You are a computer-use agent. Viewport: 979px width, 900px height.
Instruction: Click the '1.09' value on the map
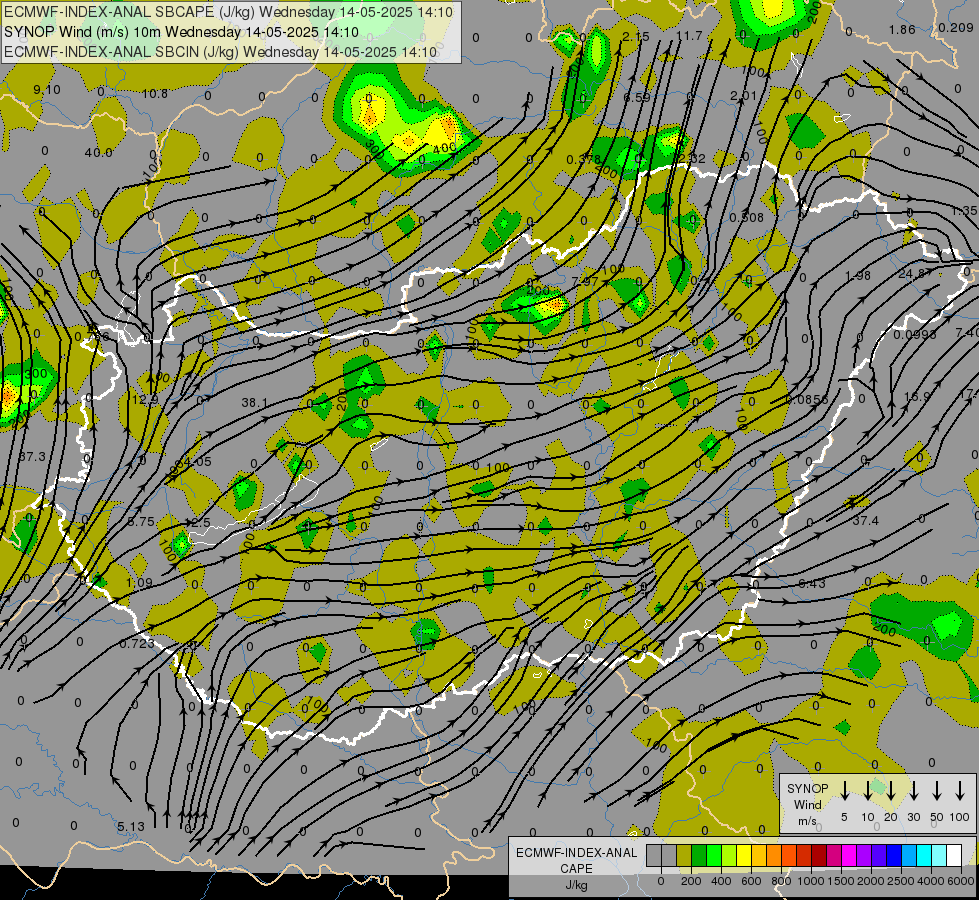[x=139, y=583]
